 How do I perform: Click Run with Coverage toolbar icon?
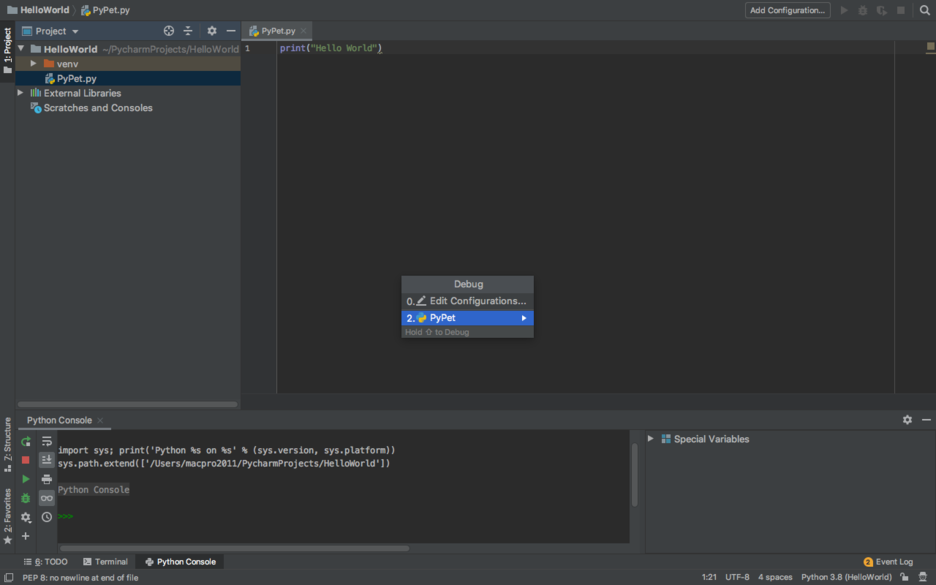[x=882, y=10]
